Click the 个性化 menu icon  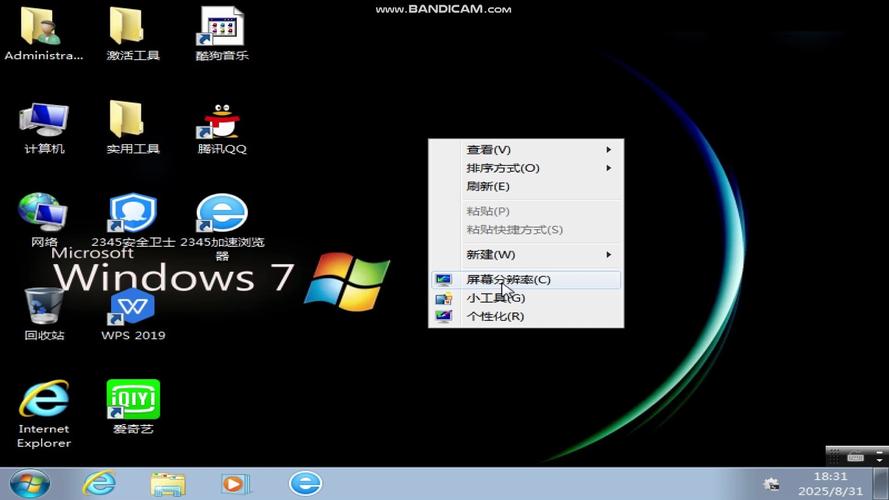click(443, 316)
